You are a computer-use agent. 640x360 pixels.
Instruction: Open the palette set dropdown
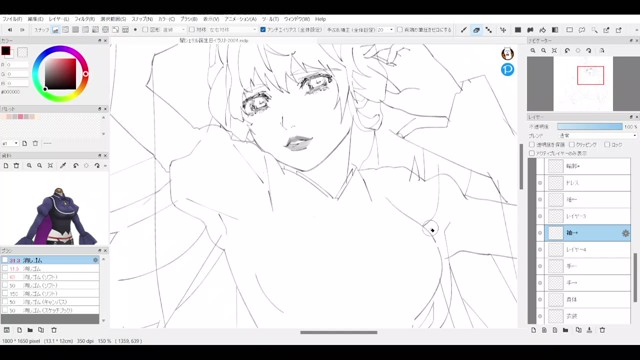click(10, 143)
